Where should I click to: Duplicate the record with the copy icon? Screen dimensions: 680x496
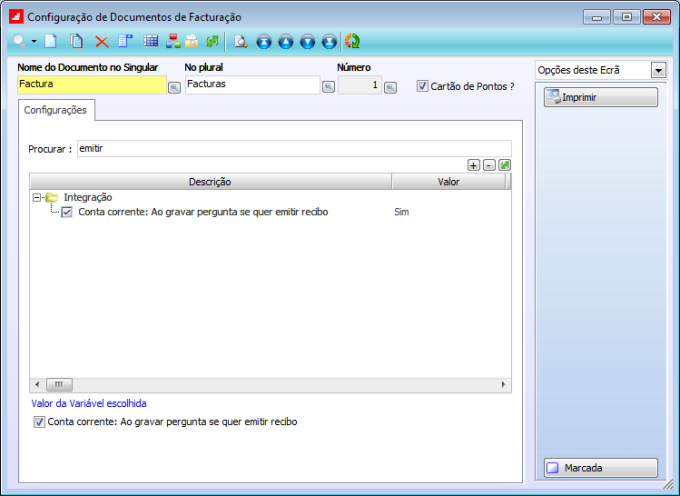coord(77,42)
